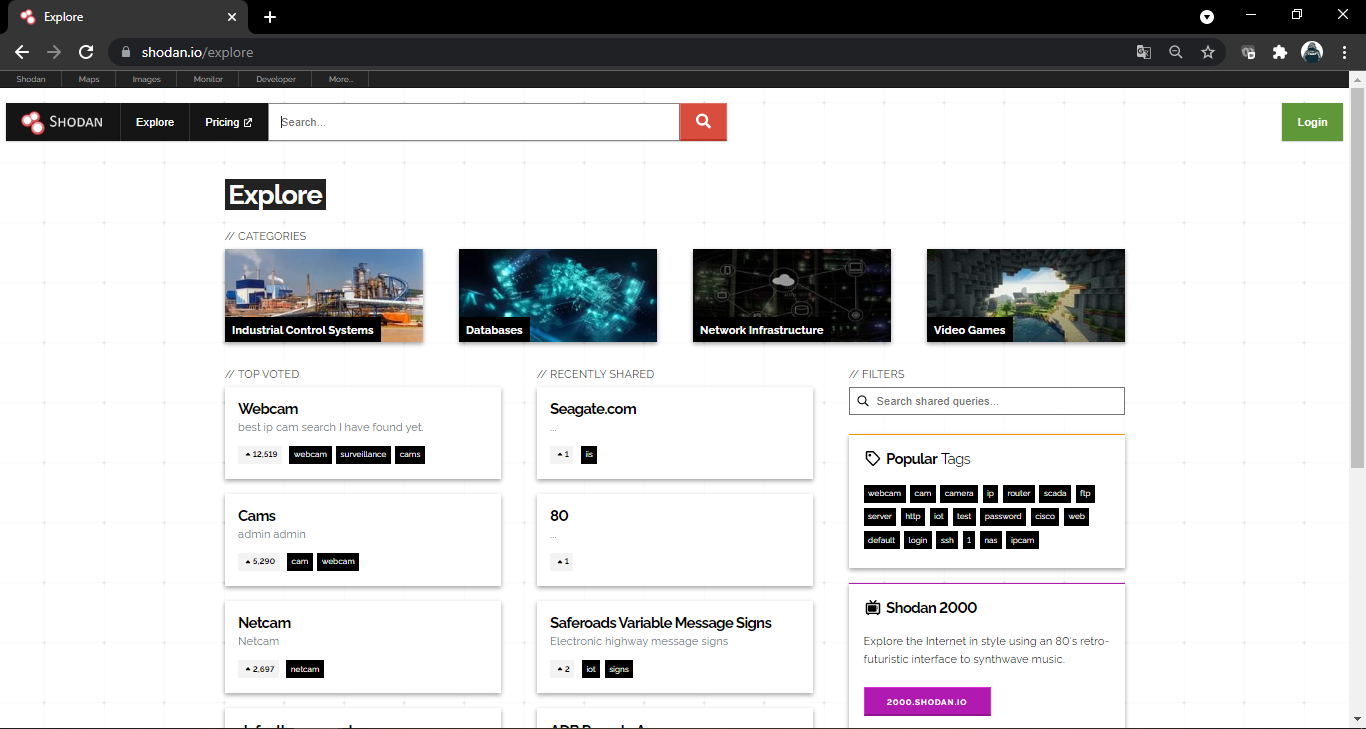Image resolution: width=1366 pixels, height=729 pixels.
Task: Open the Chrome profile avatar
Action: [1312, 52]
